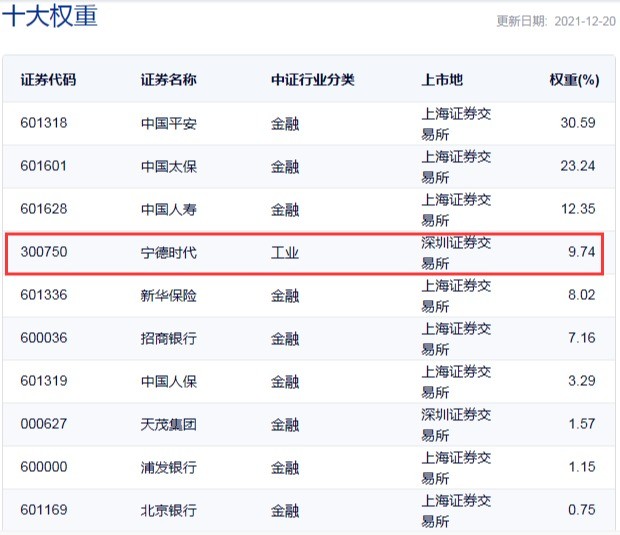Screen dimensions: 620x535
Task: Select security code 601601
Action: (44, 166)
